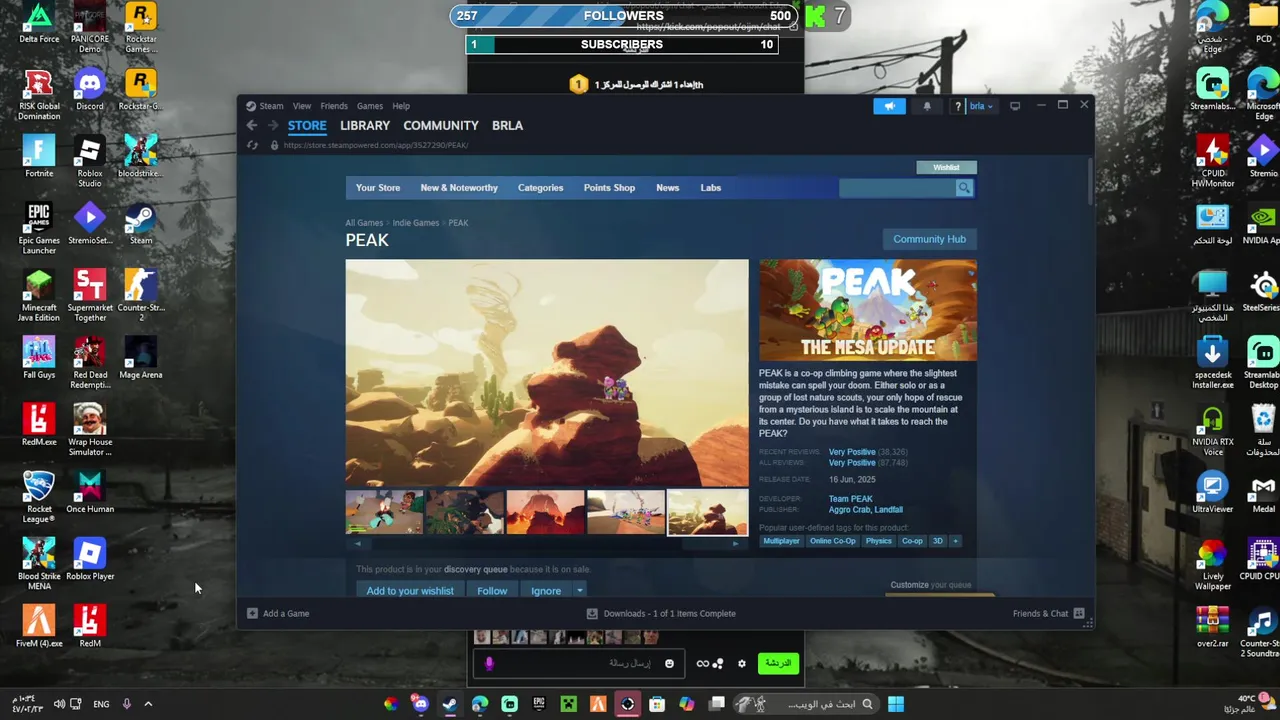Open the Your Store menu
Image resolution: width=1280 pixels, height=720 pixels.
click(x=378, y=188)
